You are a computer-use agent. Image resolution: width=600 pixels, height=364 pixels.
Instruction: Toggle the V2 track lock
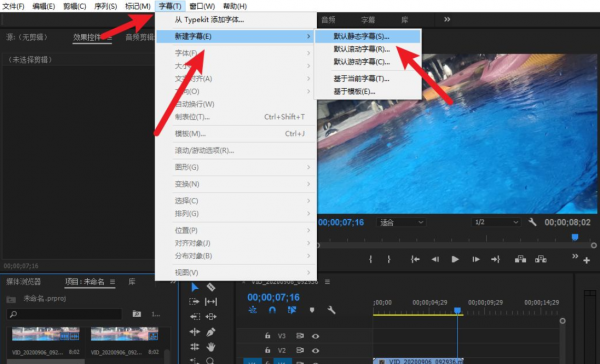coord(267,350)
